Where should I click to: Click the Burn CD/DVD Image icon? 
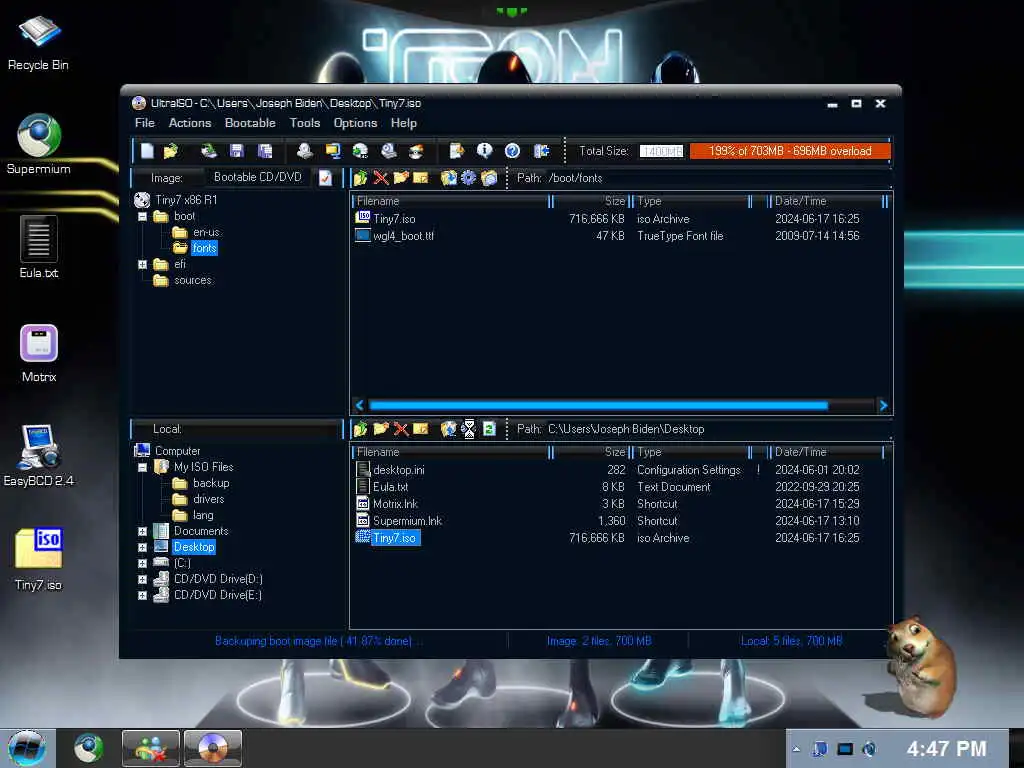point(417,151)
